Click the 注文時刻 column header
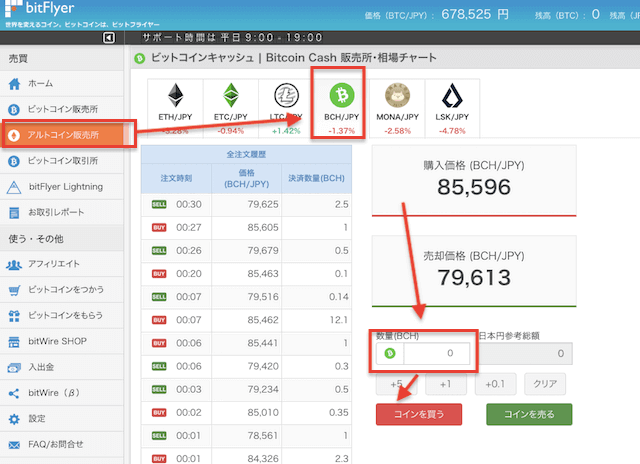640x464 pixels. coord(176,178)
